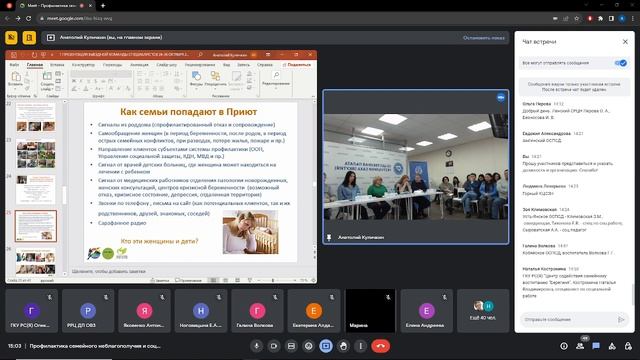Click second yellow extension button top-left
The width and height of the screenshot is (640, 360).
point(29,38)
